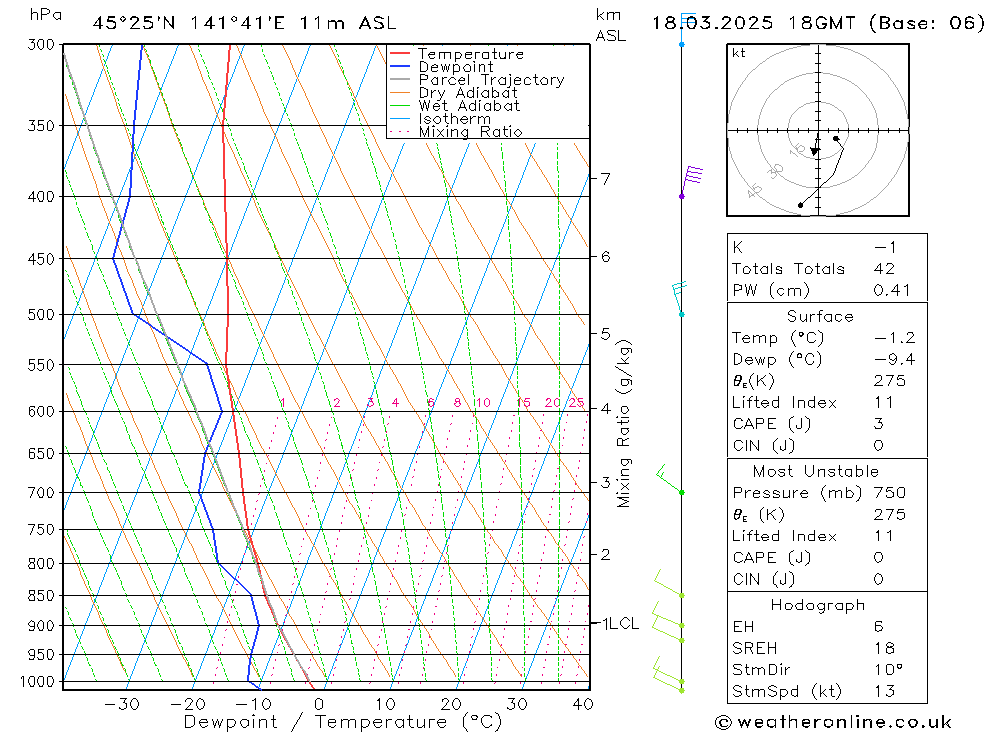Viewport: 1000px width, 733px height.
Task: Click the date '18.03.2025 18GMT (Base: 06)'
Action: (x=818, y=24)
